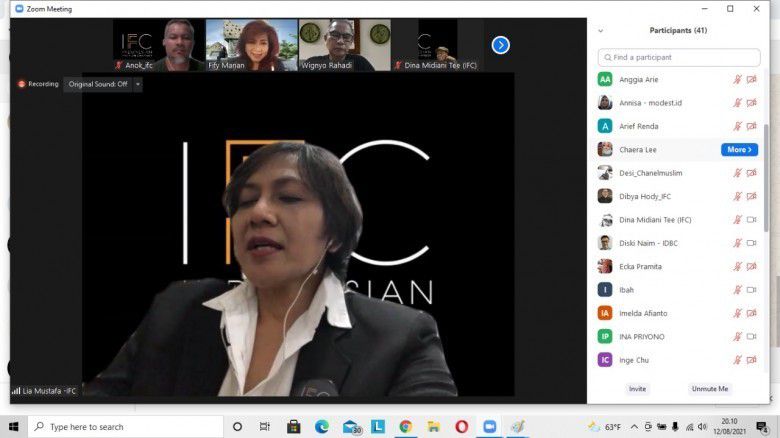Screen dimensions: 780x438
Task: Open the Original Sound dropdown arrow
Action: click(x=138, y=84)
